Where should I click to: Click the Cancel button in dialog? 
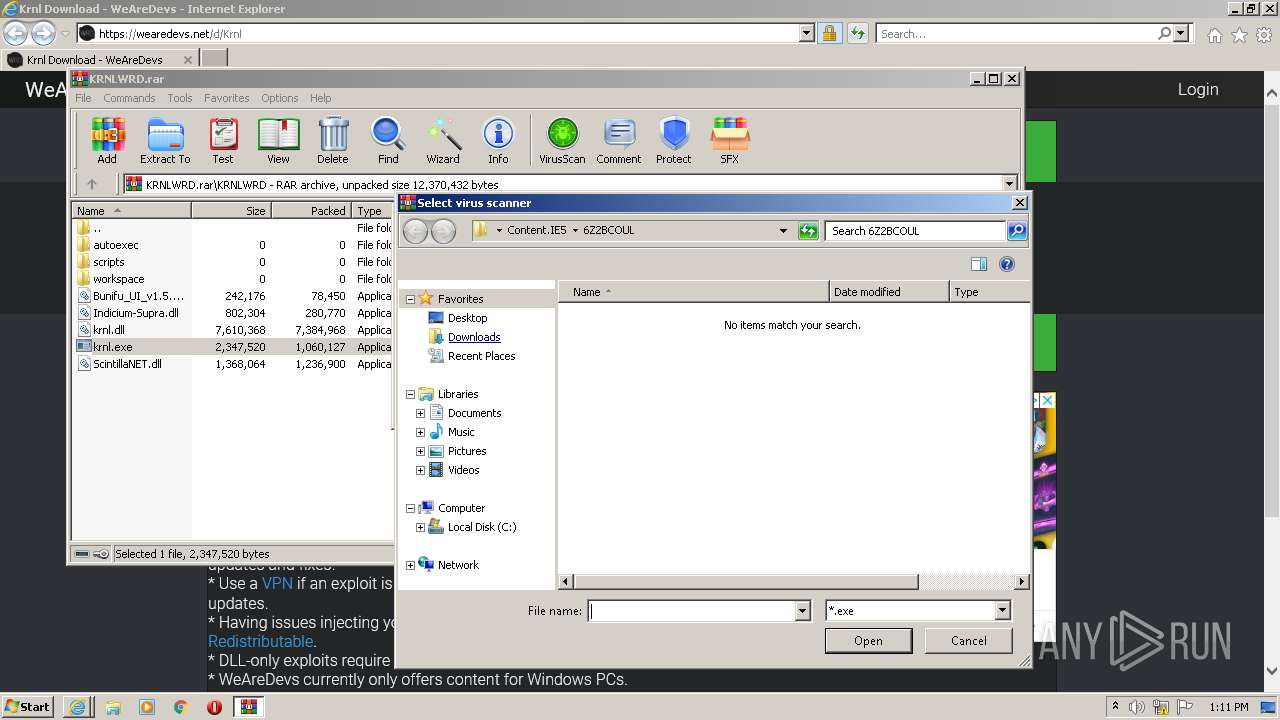point(968,641)
